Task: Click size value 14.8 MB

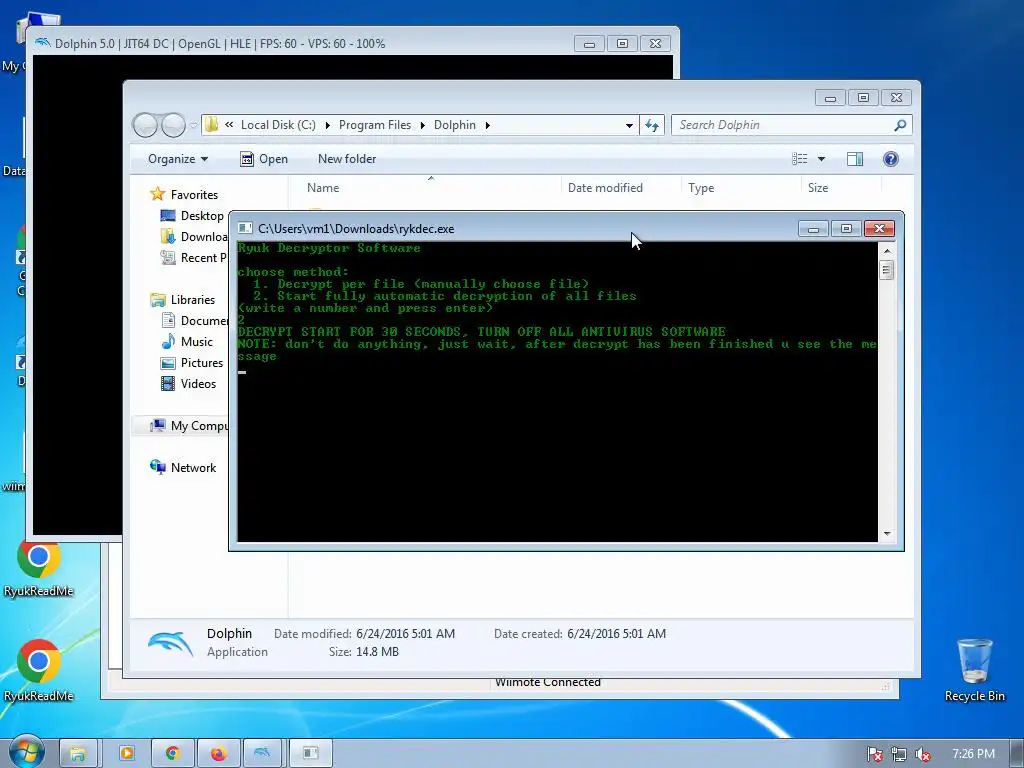Action: pos(377,652)
